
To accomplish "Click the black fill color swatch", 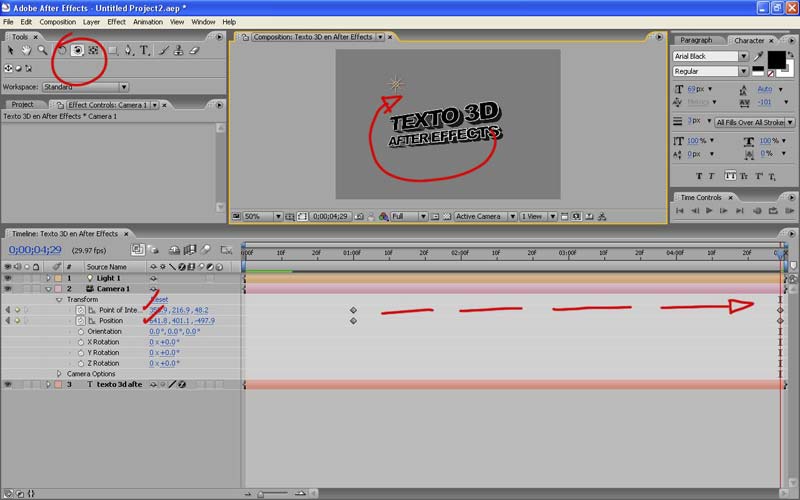I will (777, 60).
